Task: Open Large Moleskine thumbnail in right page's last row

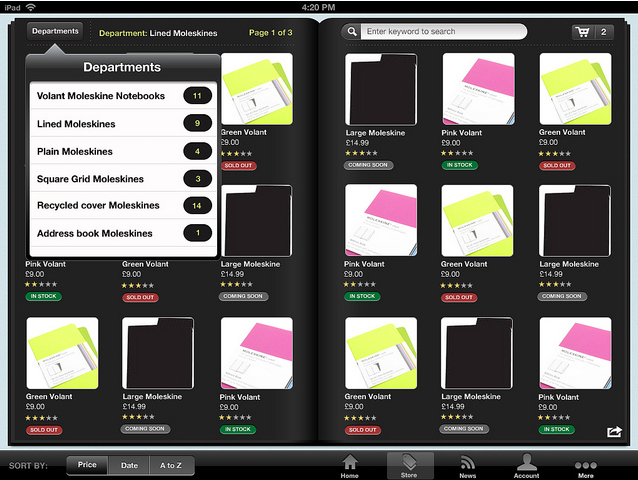Action: click(477, 353)
